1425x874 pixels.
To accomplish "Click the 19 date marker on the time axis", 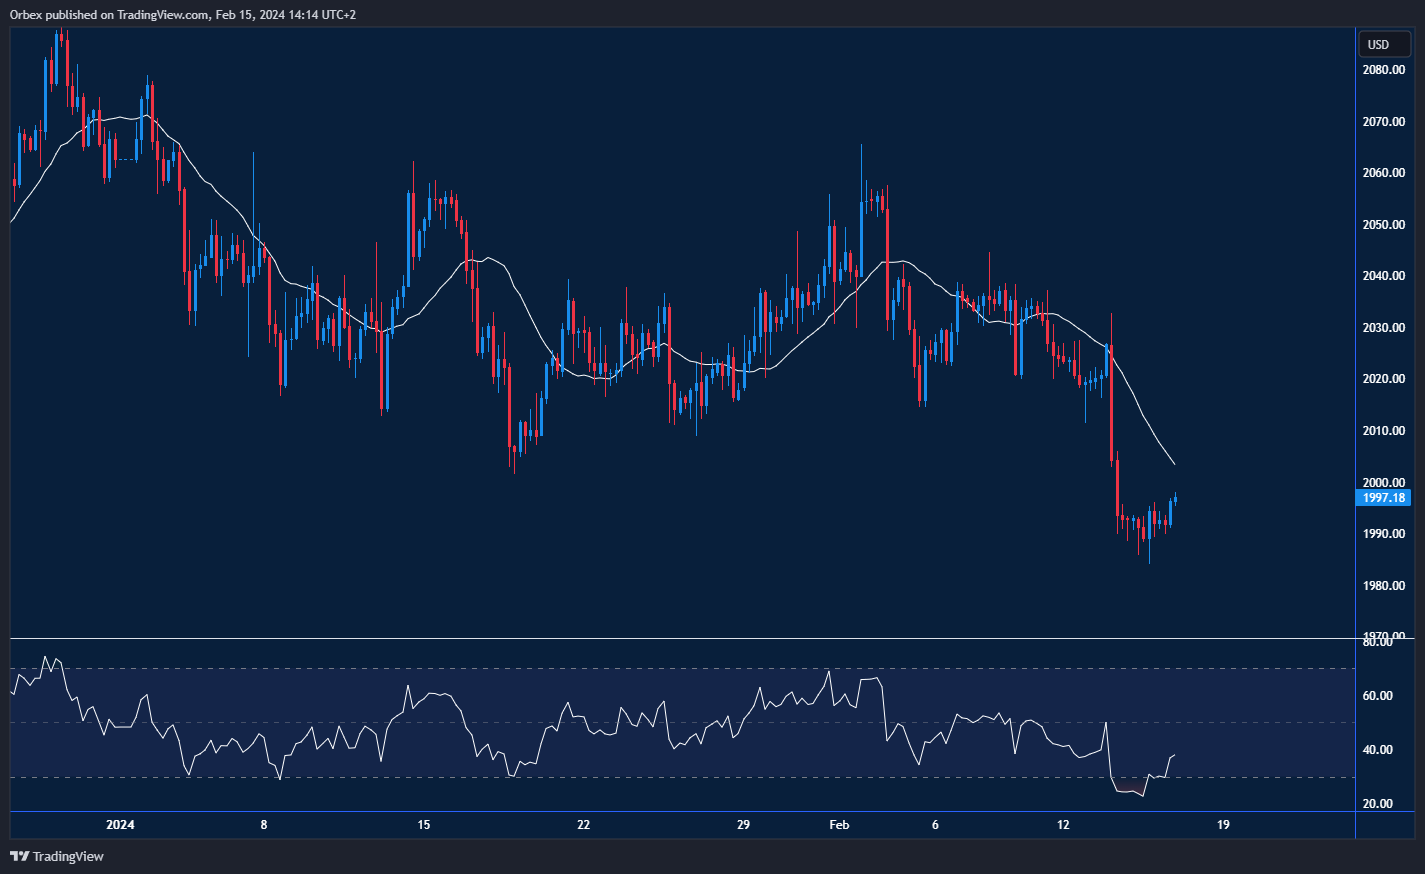I will point(1222,825).
